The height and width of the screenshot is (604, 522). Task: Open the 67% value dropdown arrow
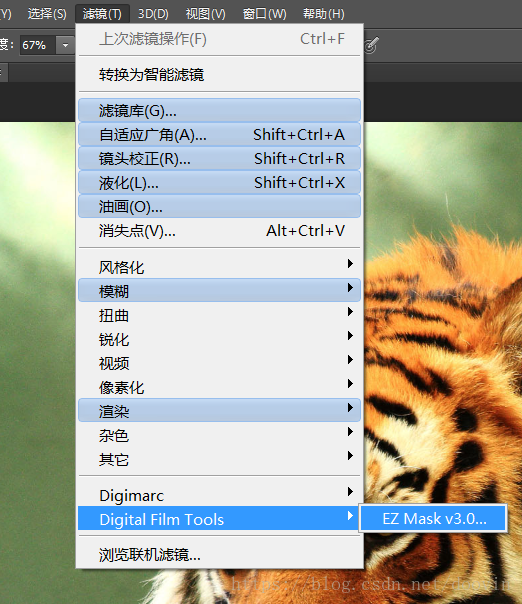(x=65, y=45)
